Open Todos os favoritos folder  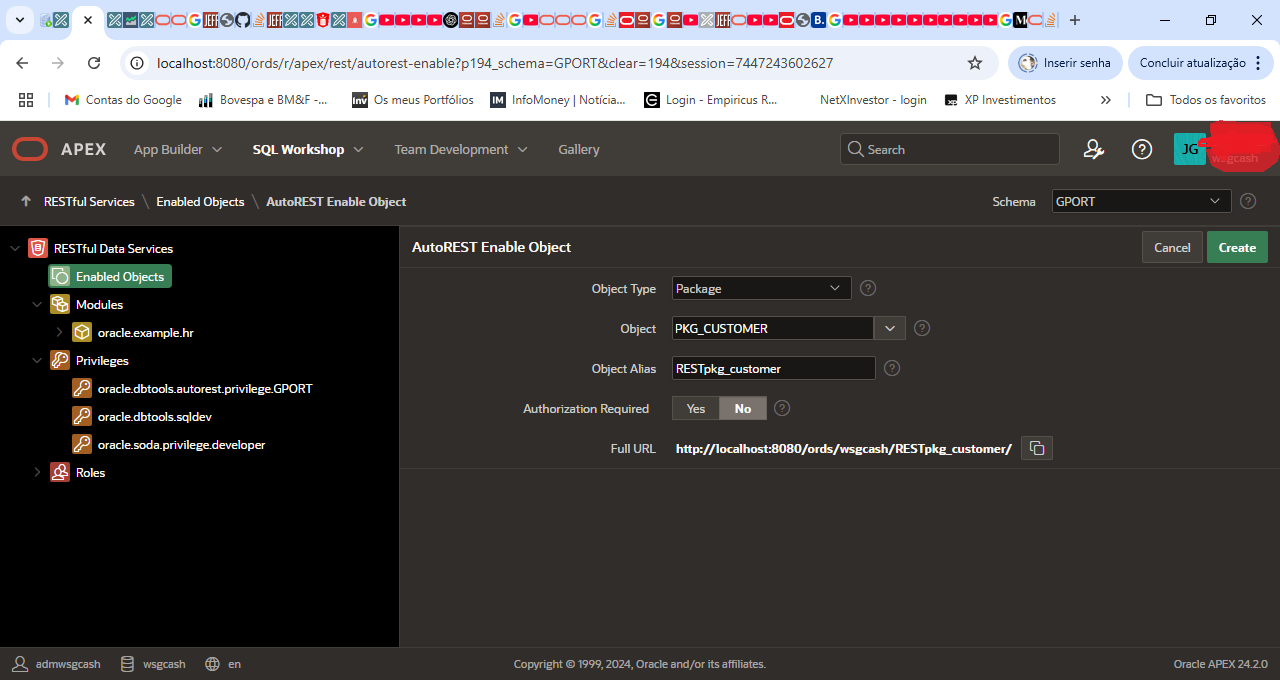(x=1206, y=100)
